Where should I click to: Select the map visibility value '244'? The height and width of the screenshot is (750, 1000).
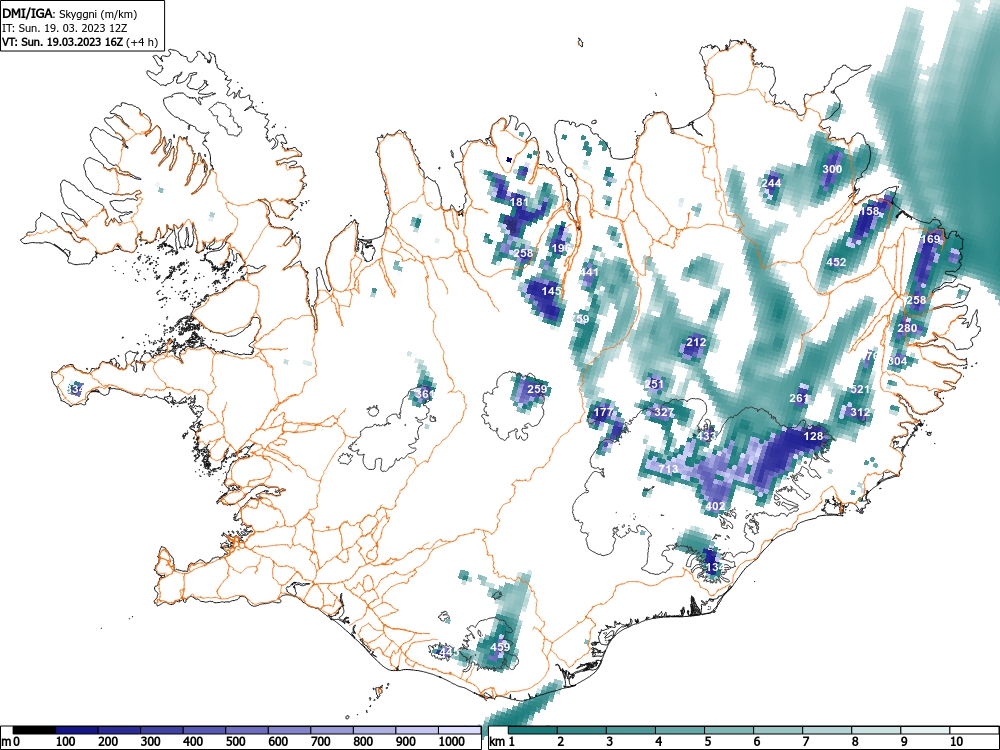click(x=771, y=183)
